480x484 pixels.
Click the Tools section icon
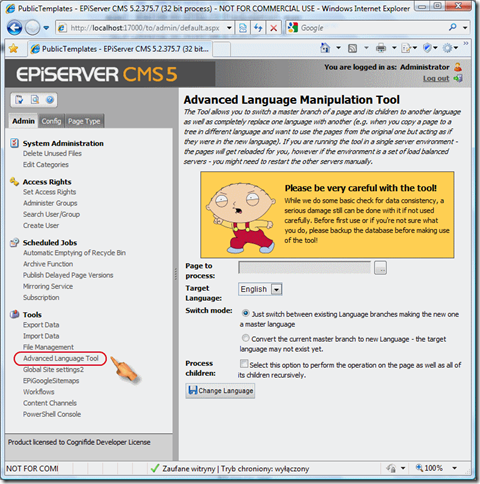pos(14,314)
